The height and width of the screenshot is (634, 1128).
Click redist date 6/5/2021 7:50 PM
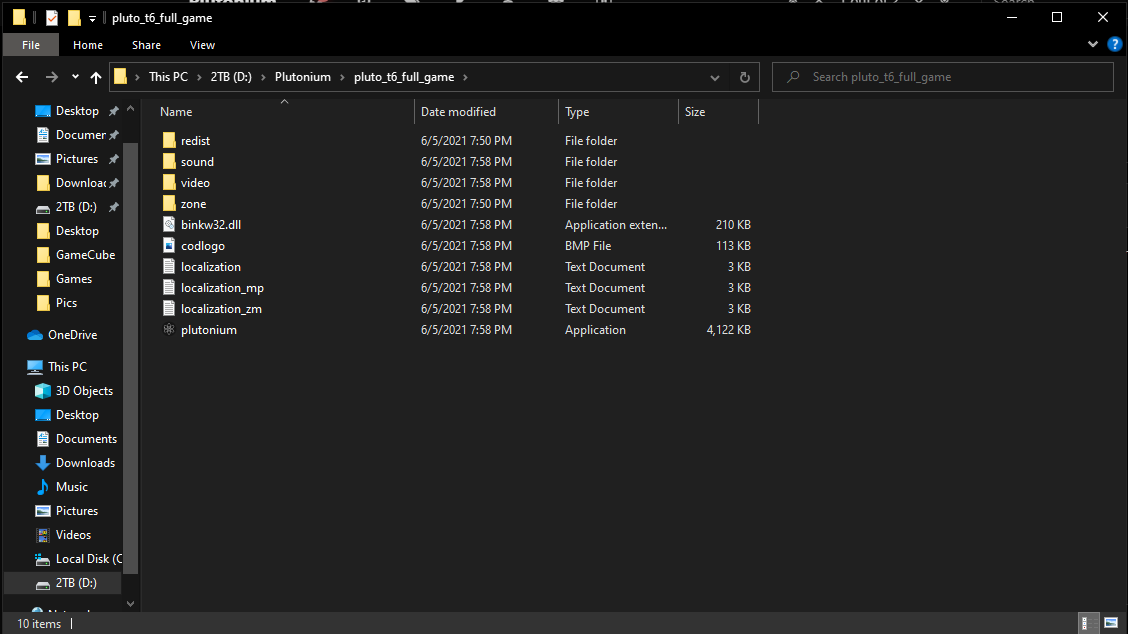click(x=466, y=140)
